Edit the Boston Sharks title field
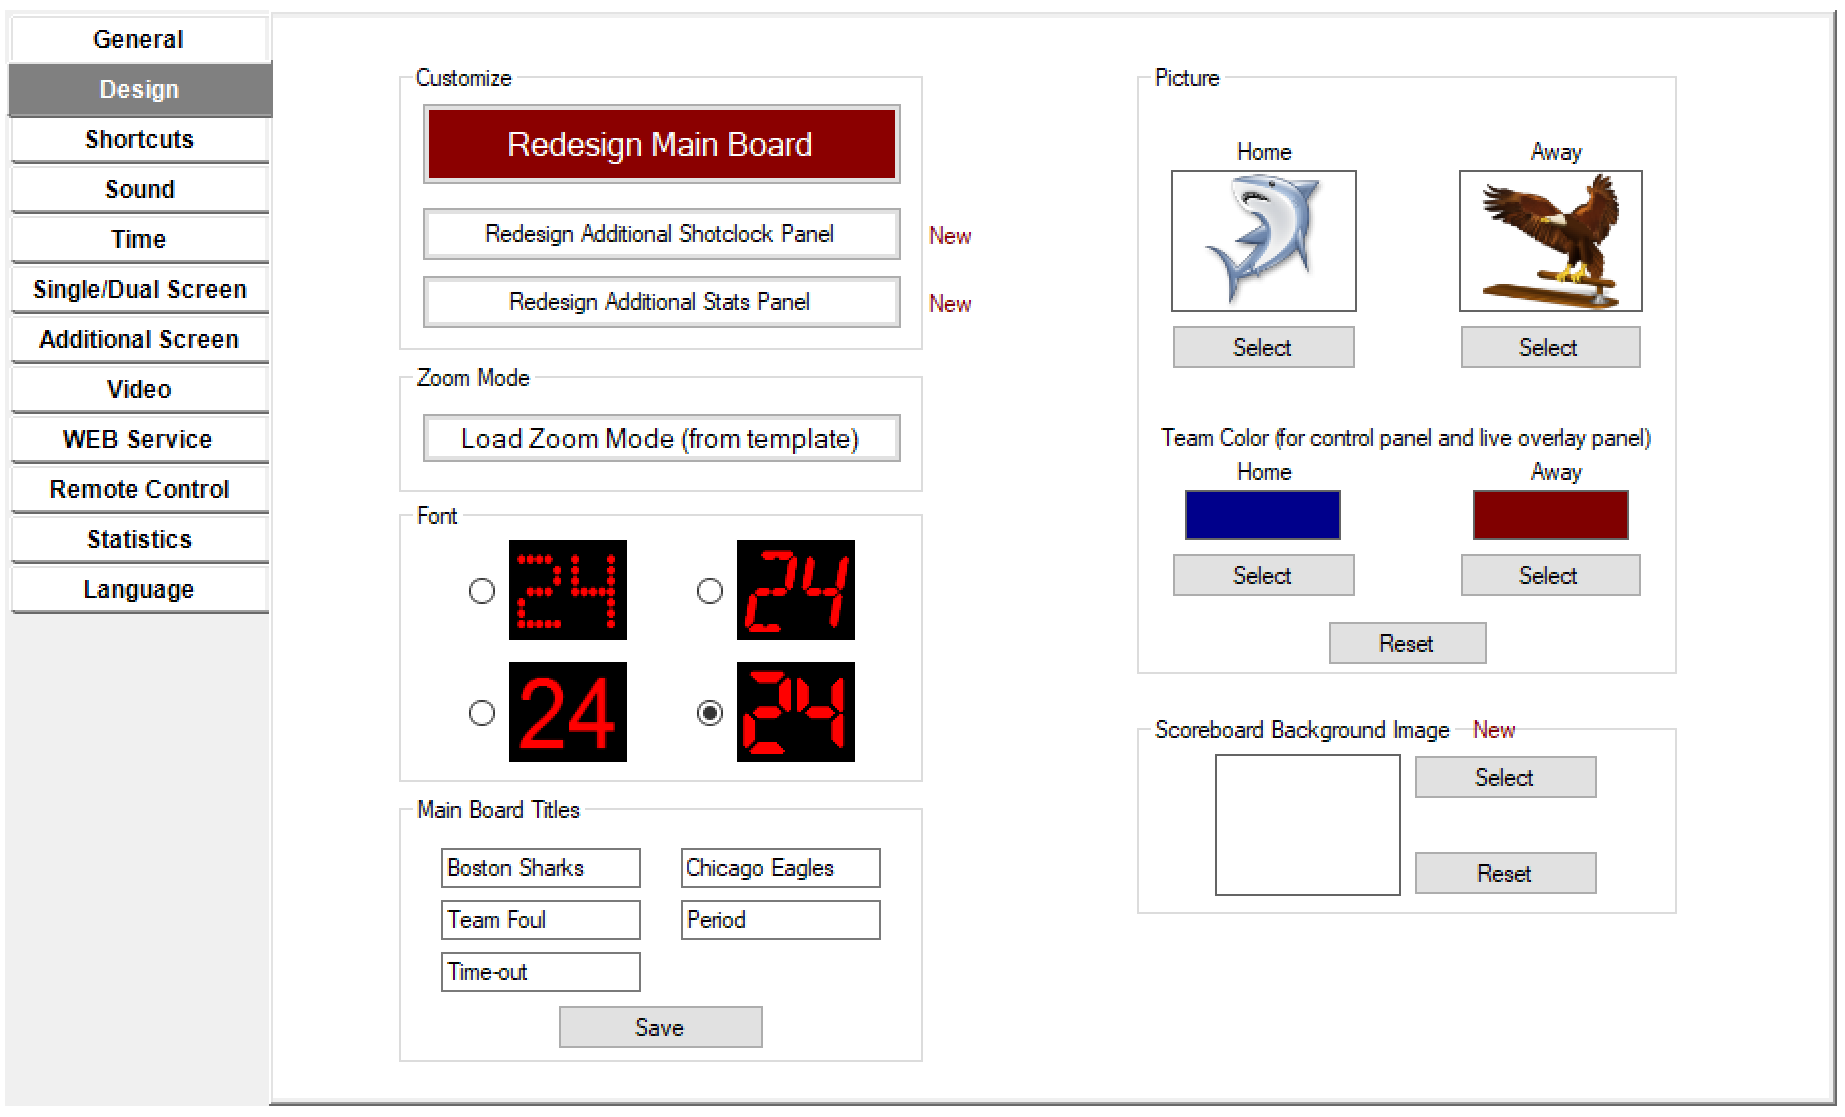Image resolution: width=1845 pixels, height=1117 pixels. coord(540,868)
